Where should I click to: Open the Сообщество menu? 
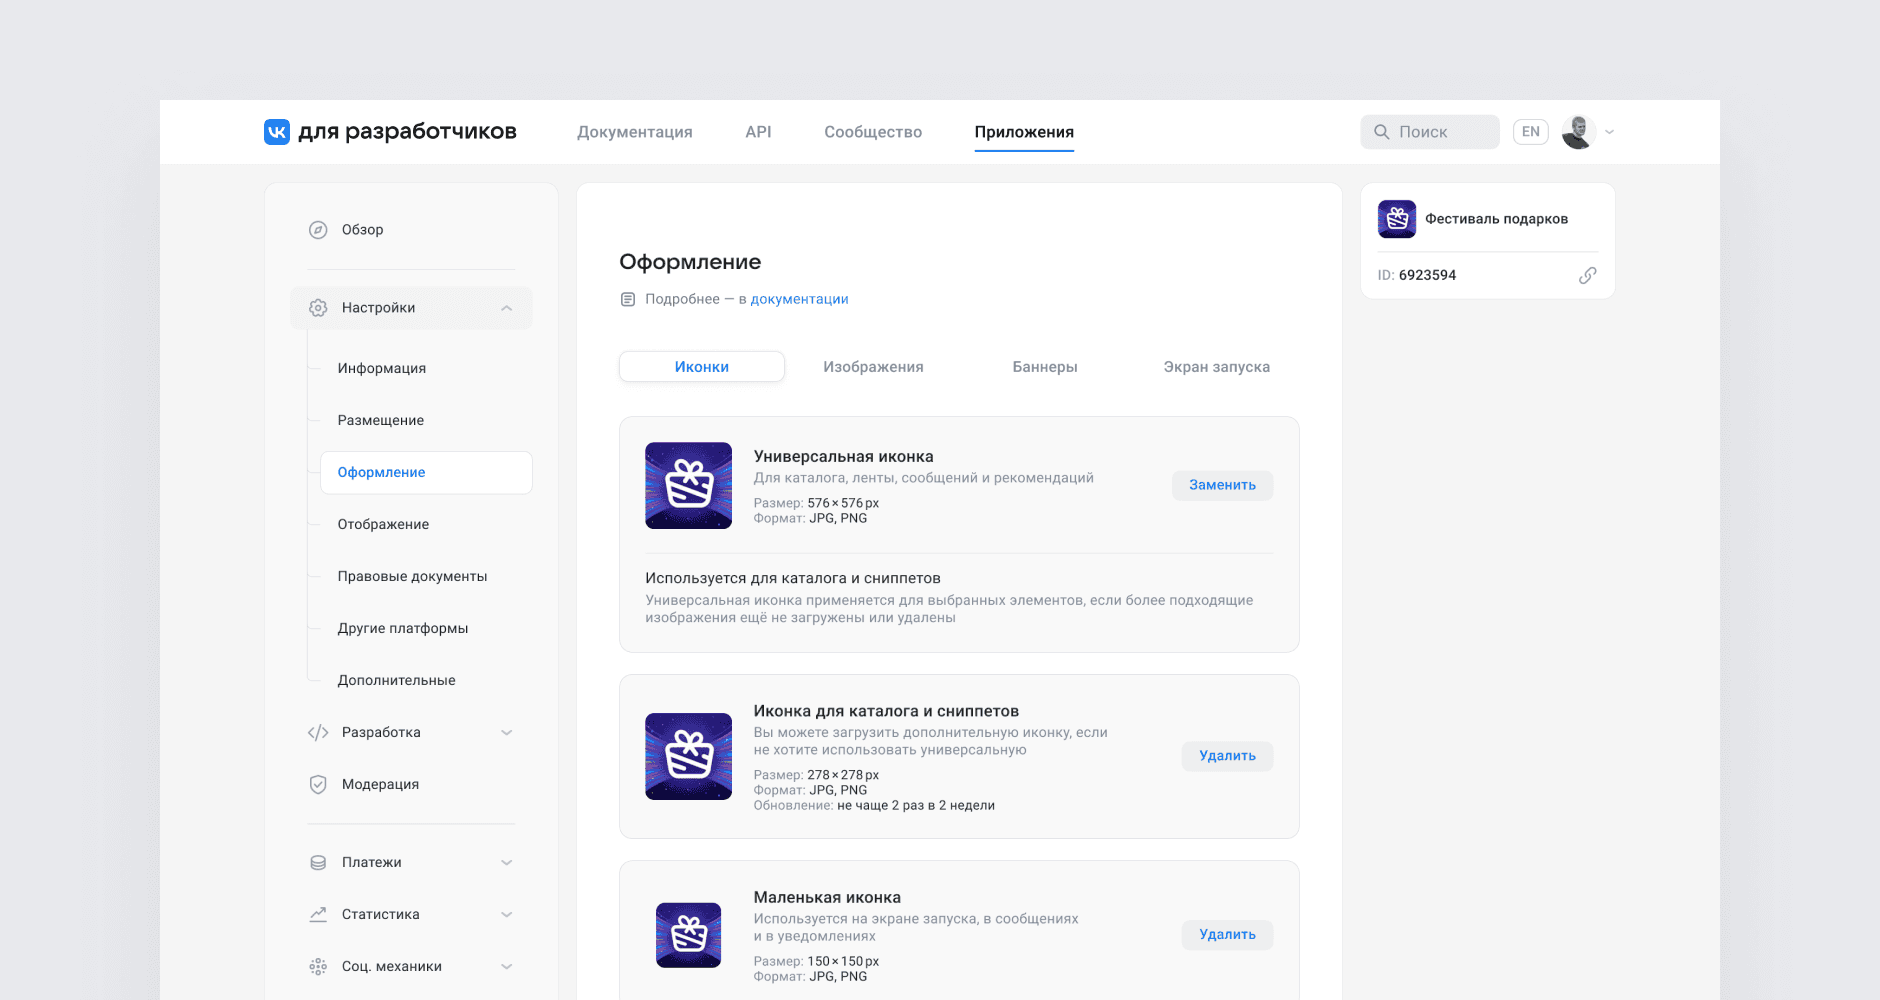click(873, 132)
